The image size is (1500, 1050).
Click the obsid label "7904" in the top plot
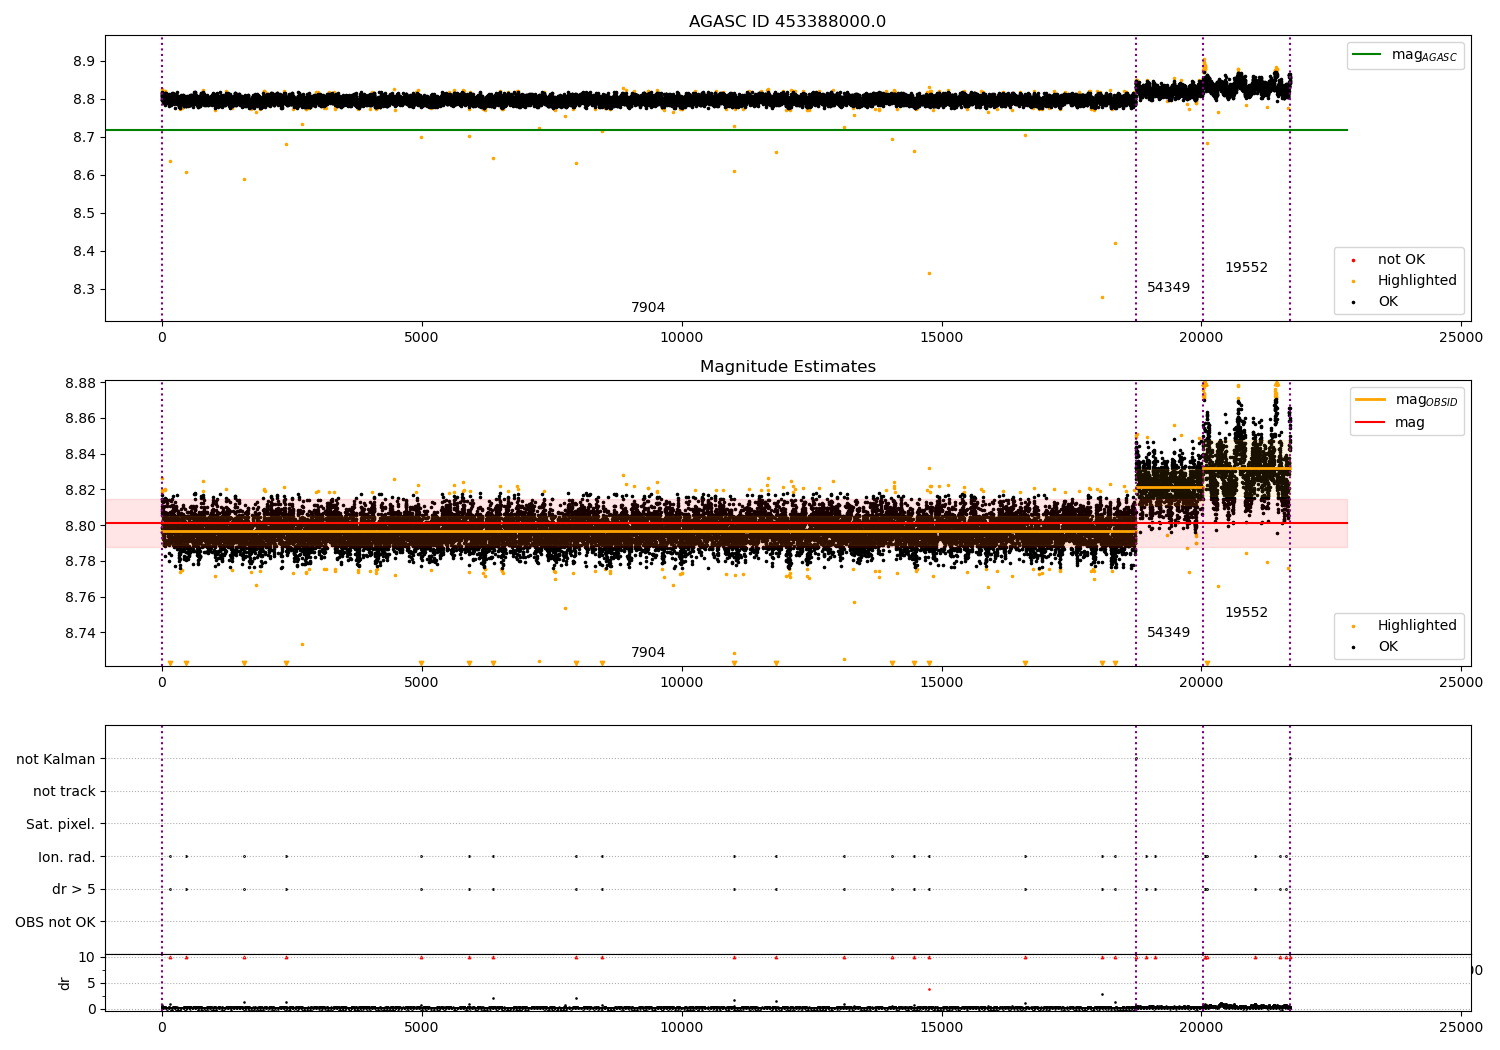coord(648,308)
